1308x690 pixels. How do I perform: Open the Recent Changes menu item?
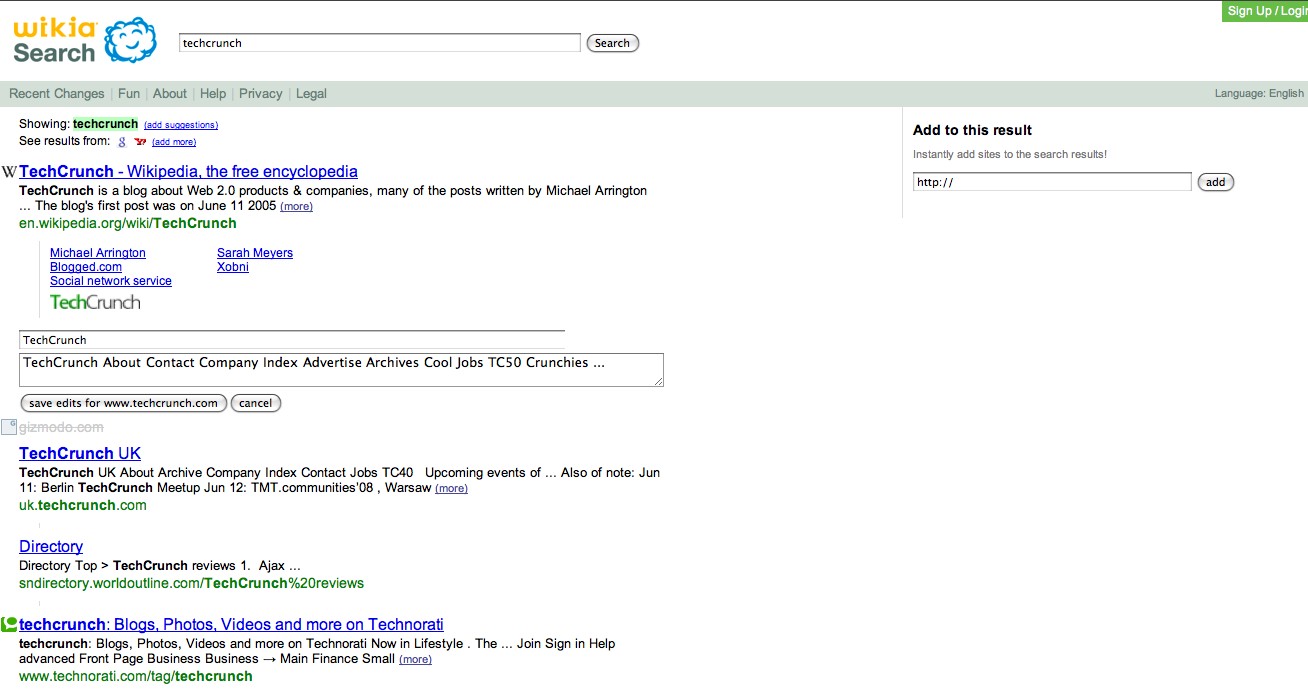[x=57, y=94]
